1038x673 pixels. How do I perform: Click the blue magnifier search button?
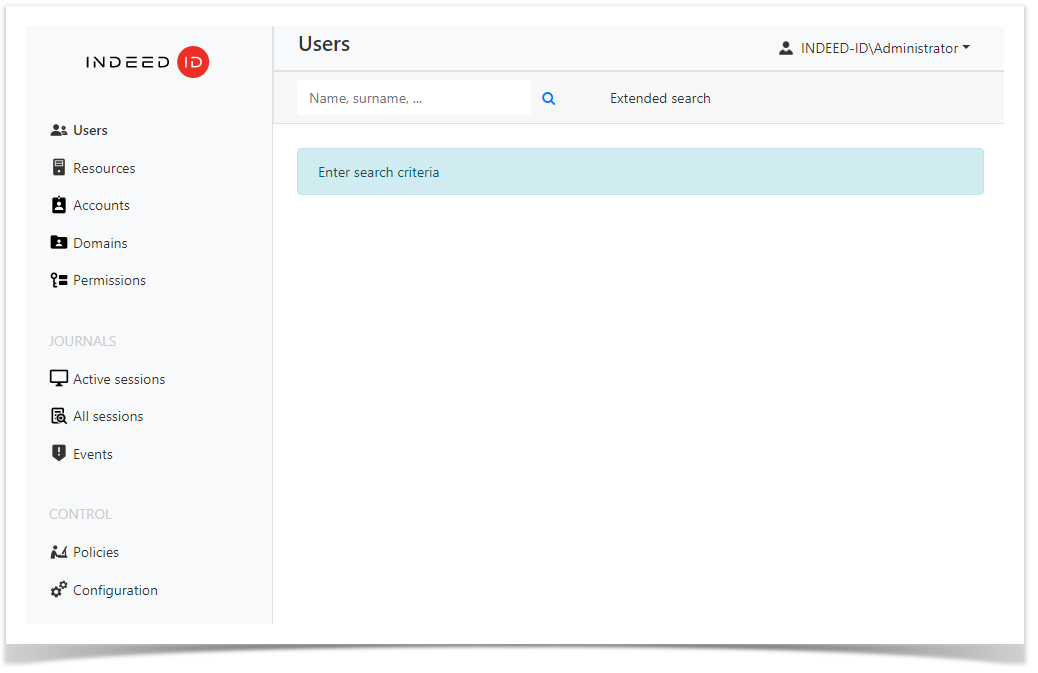[x=548, y=98]
